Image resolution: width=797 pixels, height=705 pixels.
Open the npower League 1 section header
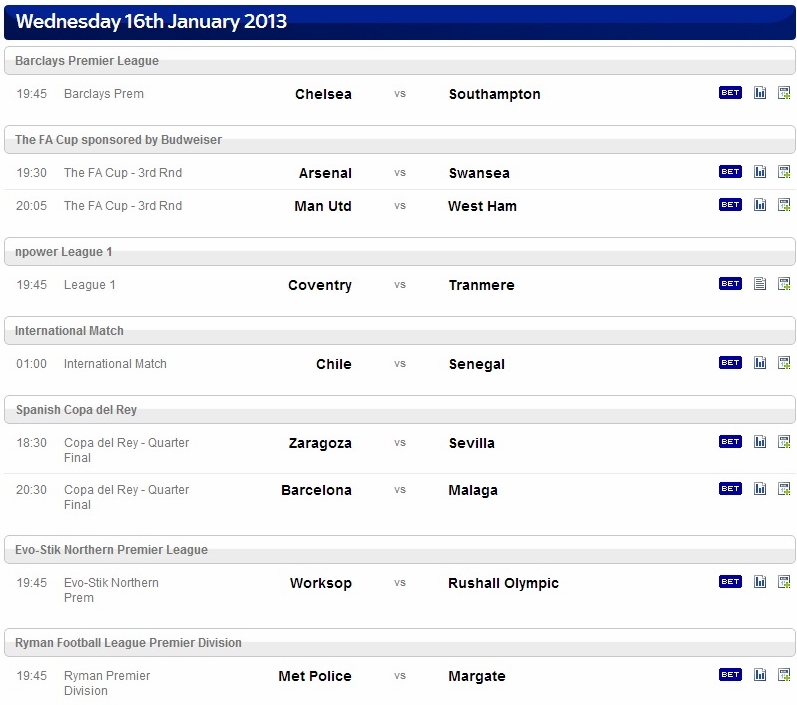coord(400,252)
